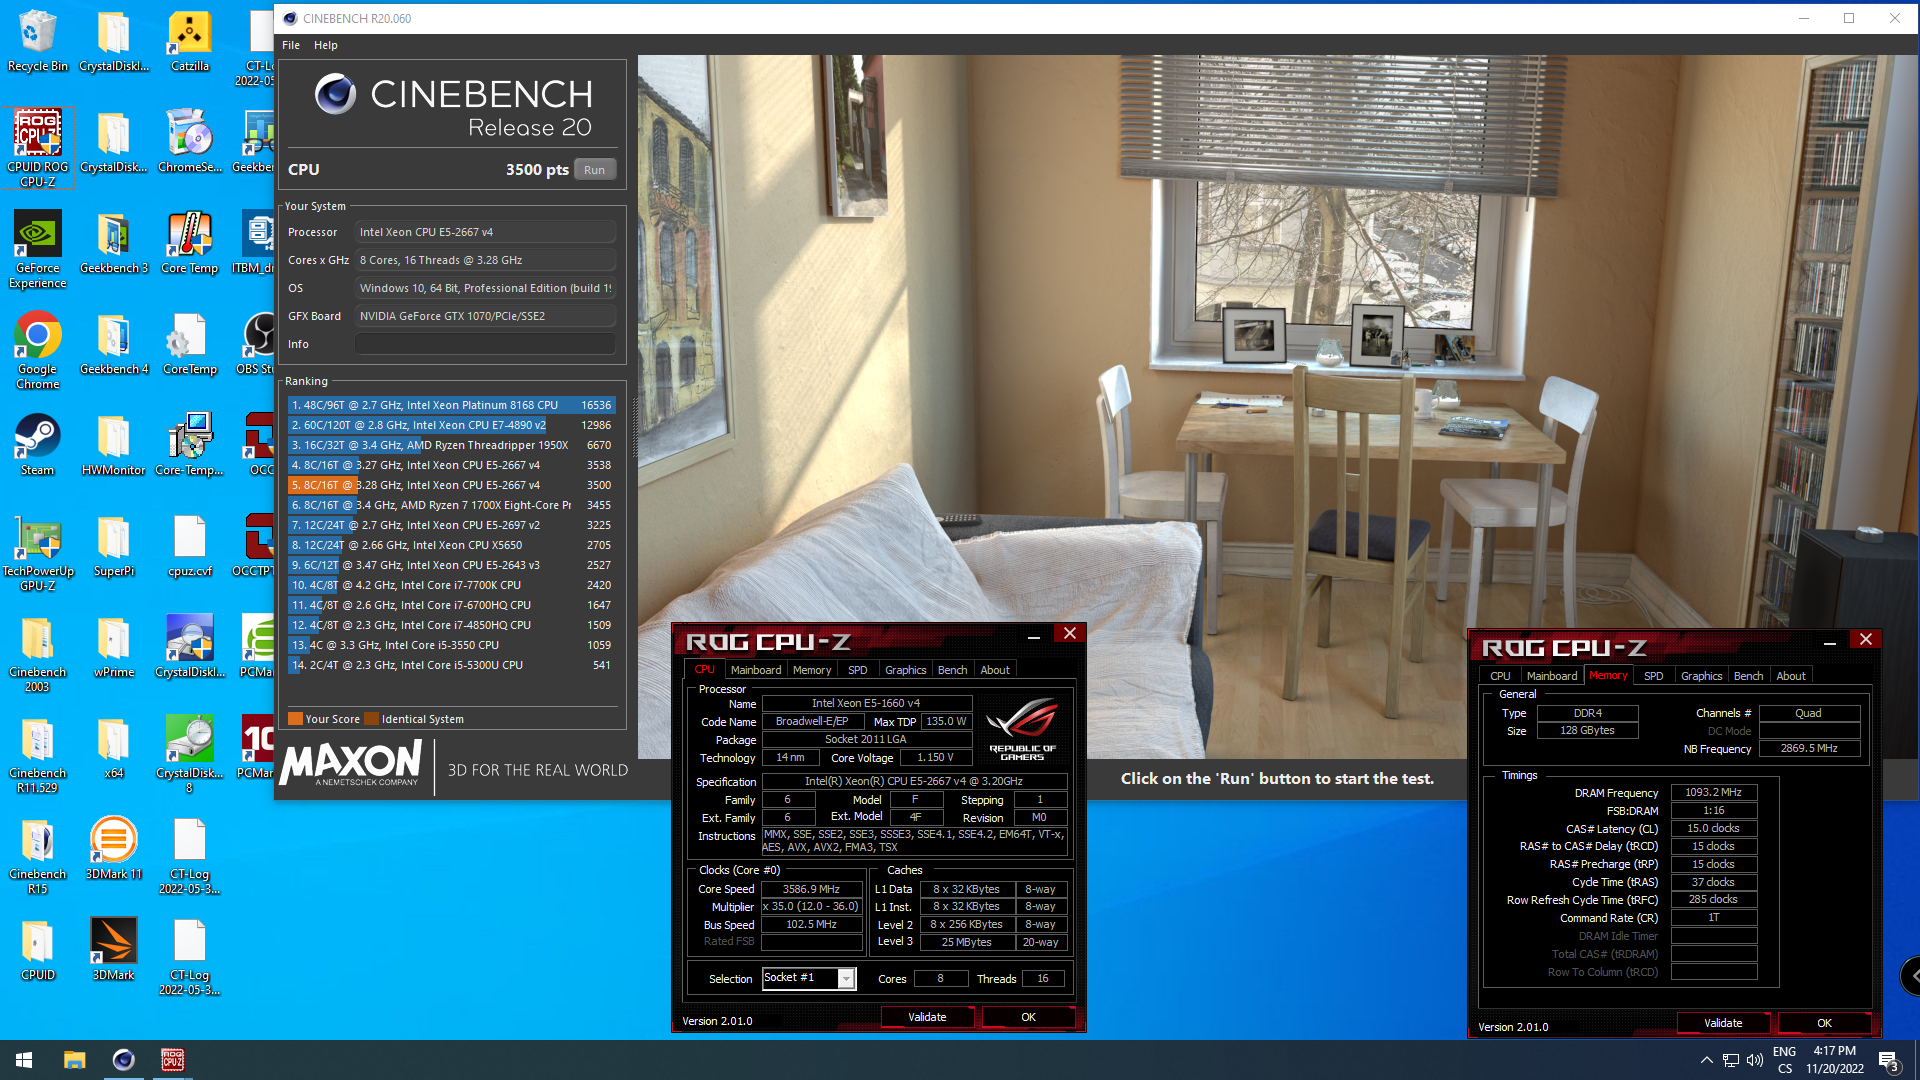The image size is (1920, 1080).
Task: Open the Windows Start menu
Action: click(24, 1060)
